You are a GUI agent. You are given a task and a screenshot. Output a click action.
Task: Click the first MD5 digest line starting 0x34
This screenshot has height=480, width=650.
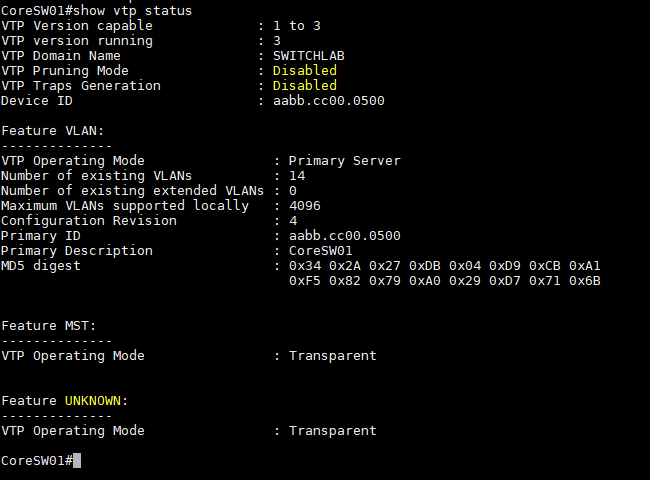[x=445, y=266]
